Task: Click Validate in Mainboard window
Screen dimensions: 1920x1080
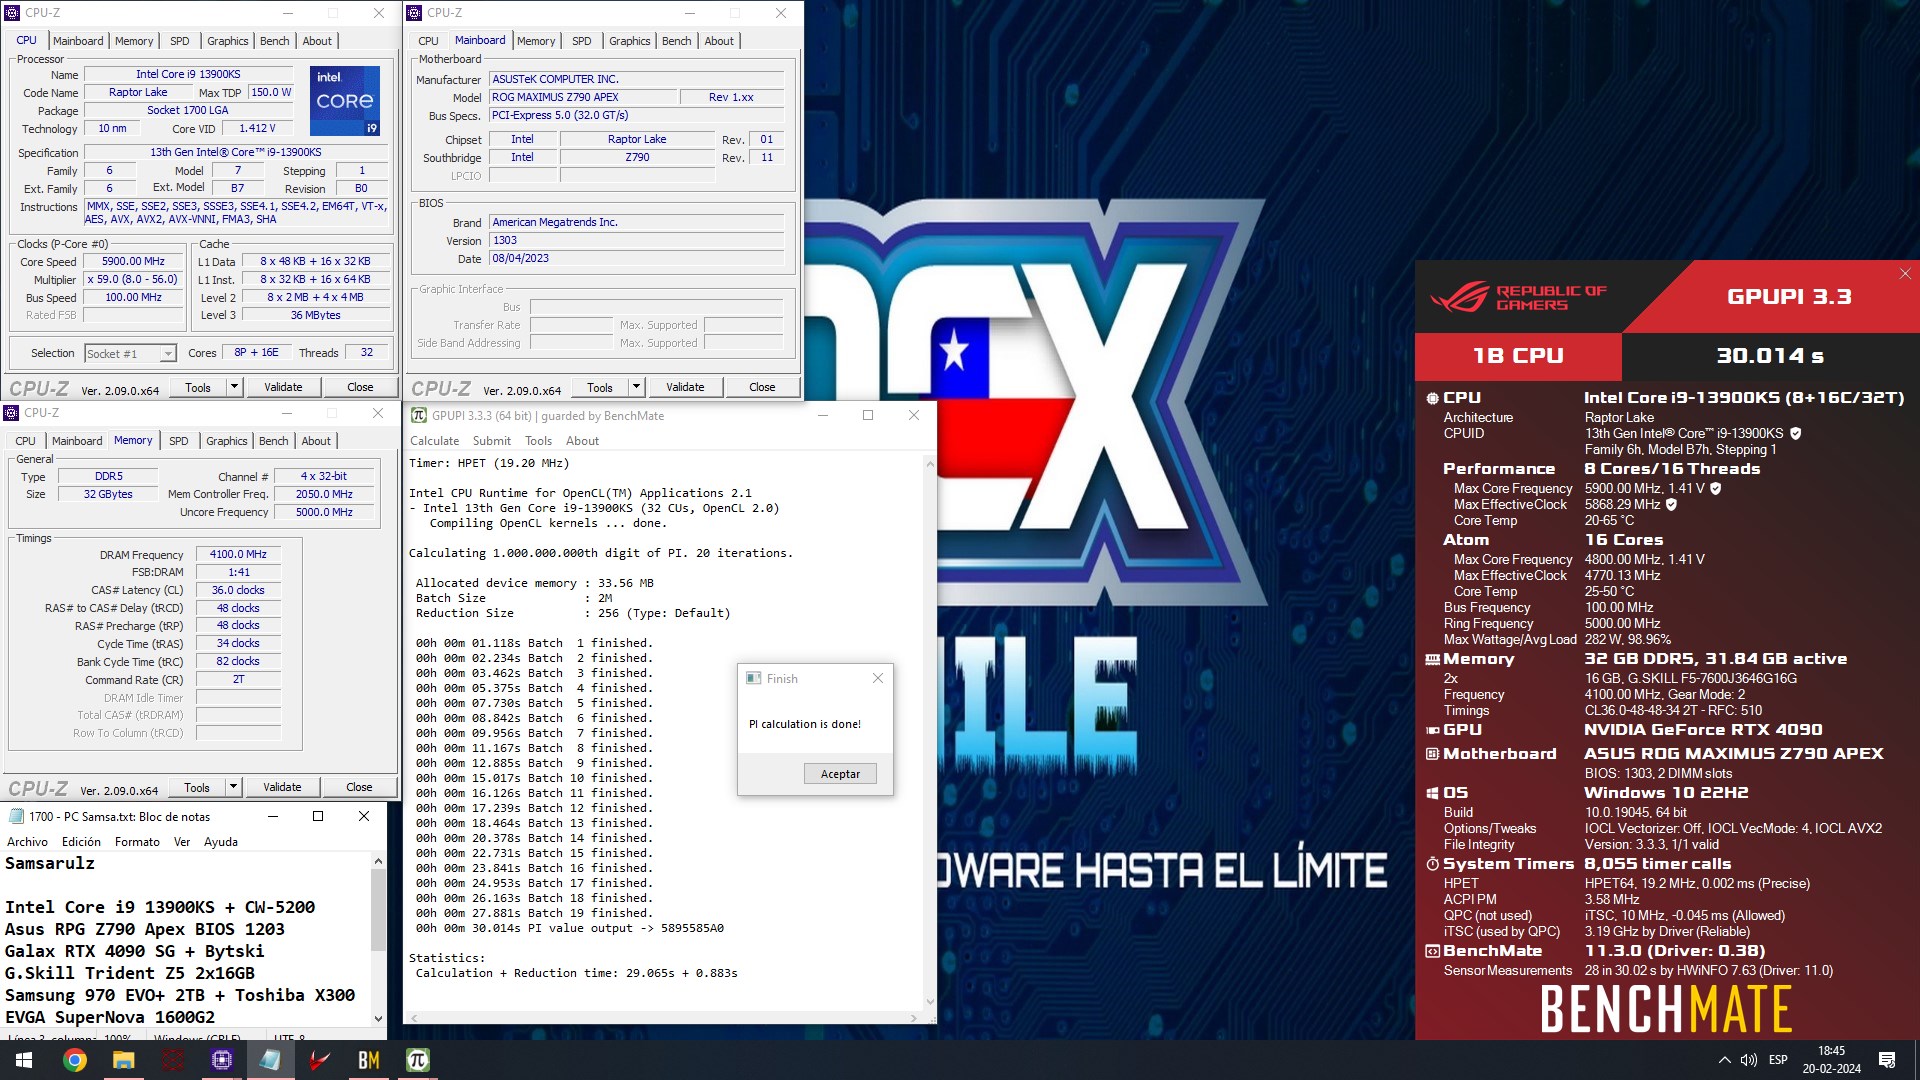Action: click(685, 387)
